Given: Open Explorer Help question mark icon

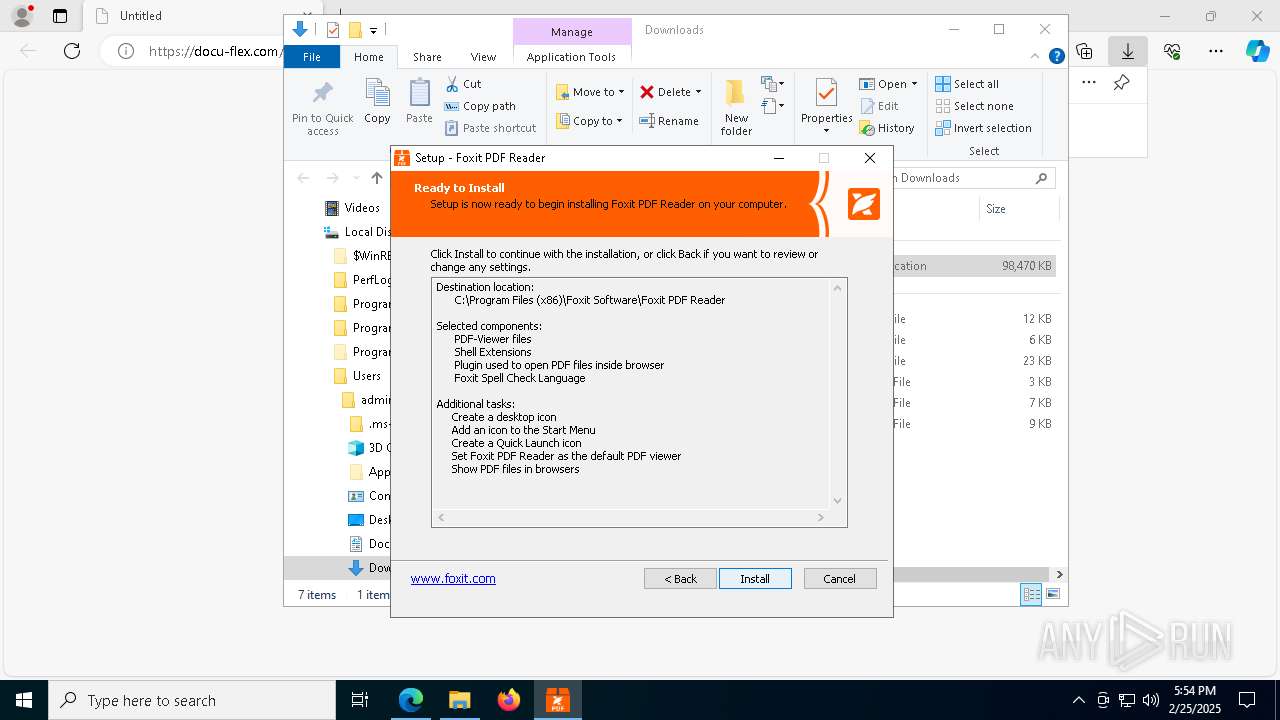Looking at the screenshot, I should 1056,57.
